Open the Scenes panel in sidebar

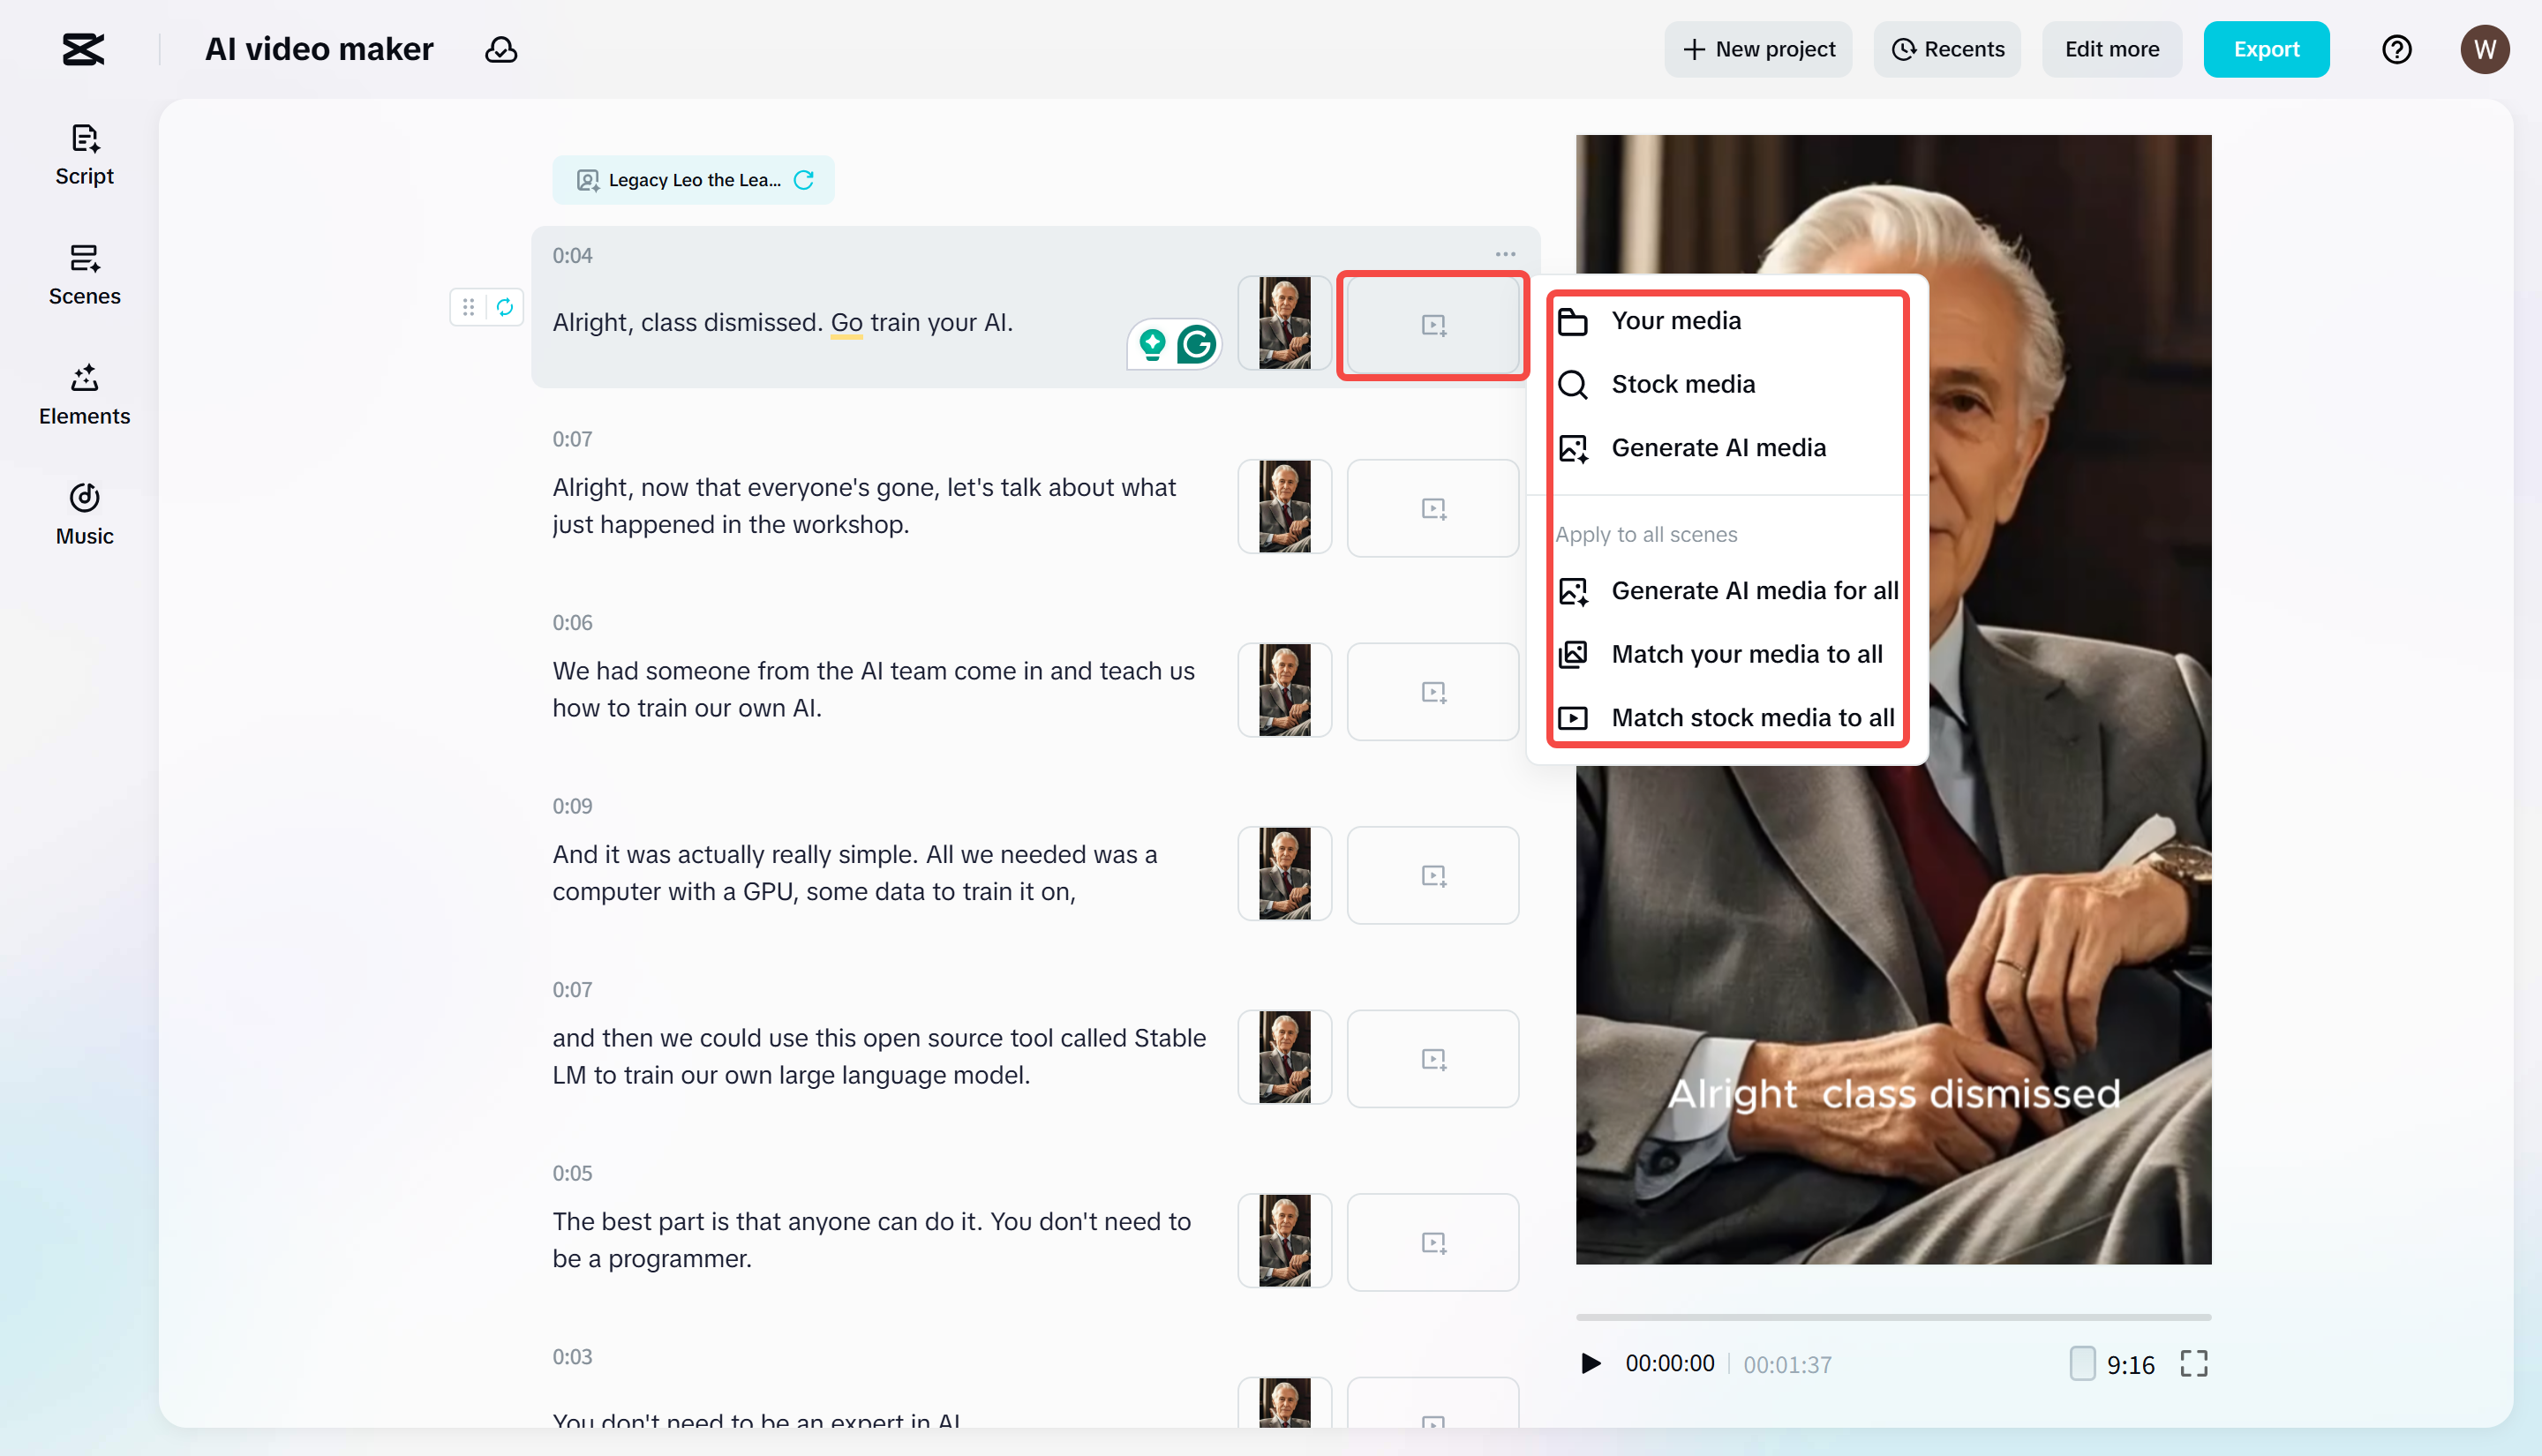(84, 274)
